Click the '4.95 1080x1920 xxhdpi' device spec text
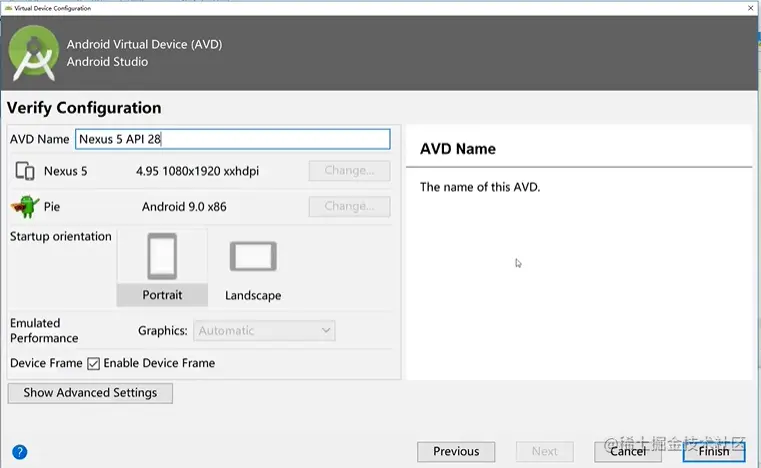761x468 pixels. (197, 171)
